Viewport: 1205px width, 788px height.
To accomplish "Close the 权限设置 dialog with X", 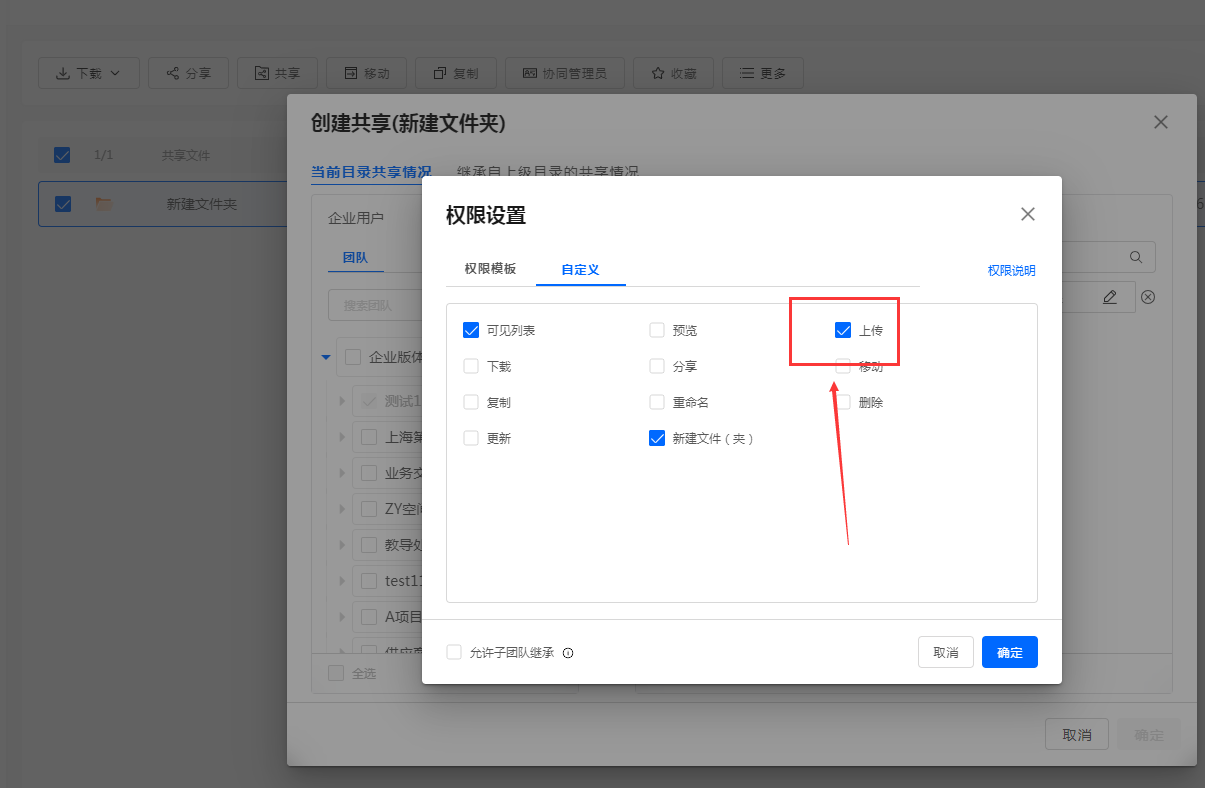I will pos(1028,214).
